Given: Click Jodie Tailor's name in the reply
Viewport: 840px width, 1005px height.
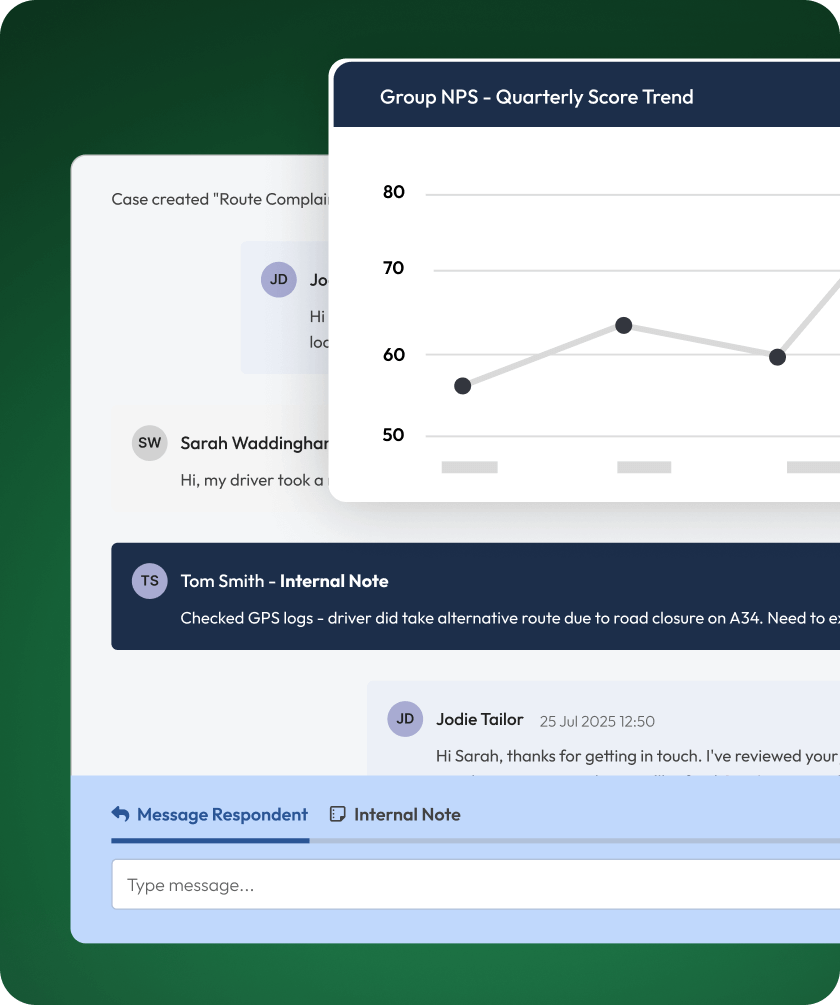Looking at the screenshot, I should [x=479, y=719].
